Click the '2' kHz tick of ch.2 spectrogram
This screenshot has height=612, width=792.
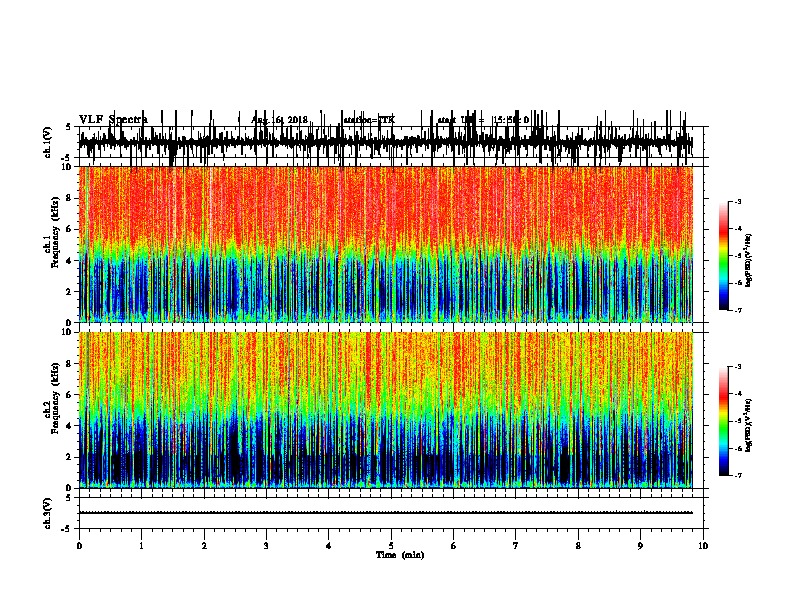tap(70, 457)
